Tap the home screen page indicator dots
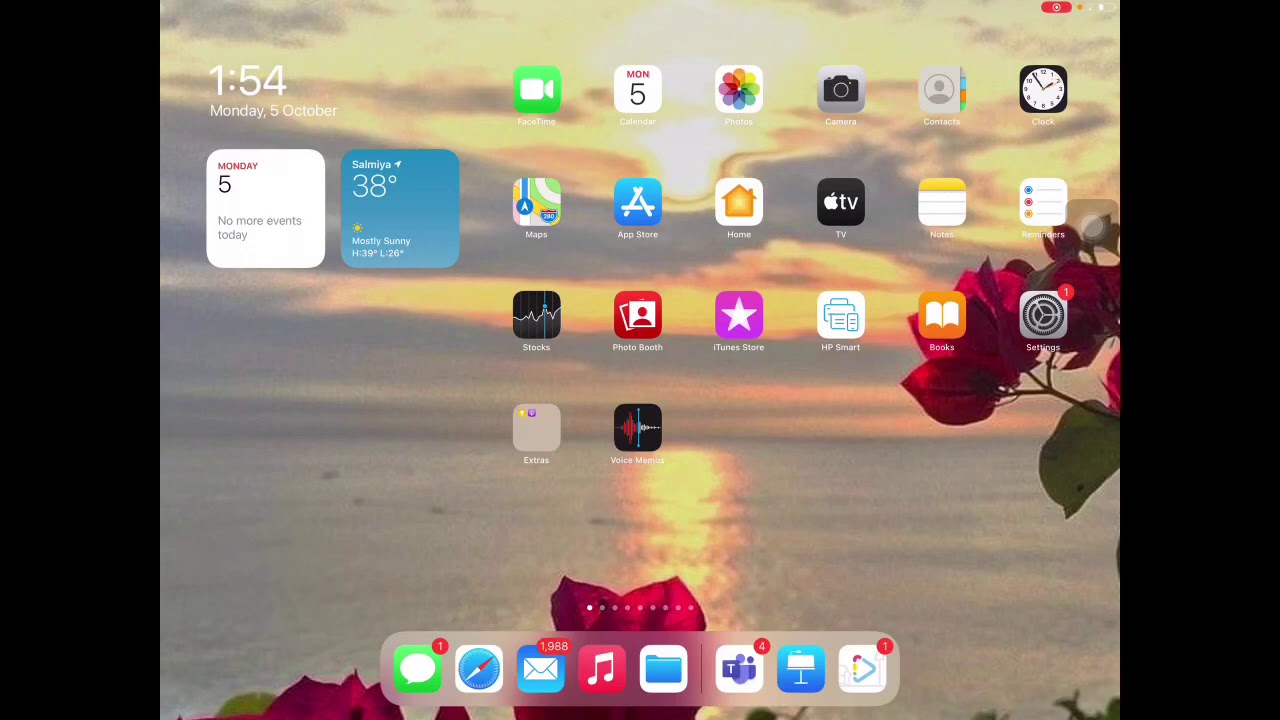 (x=640, y=608)
